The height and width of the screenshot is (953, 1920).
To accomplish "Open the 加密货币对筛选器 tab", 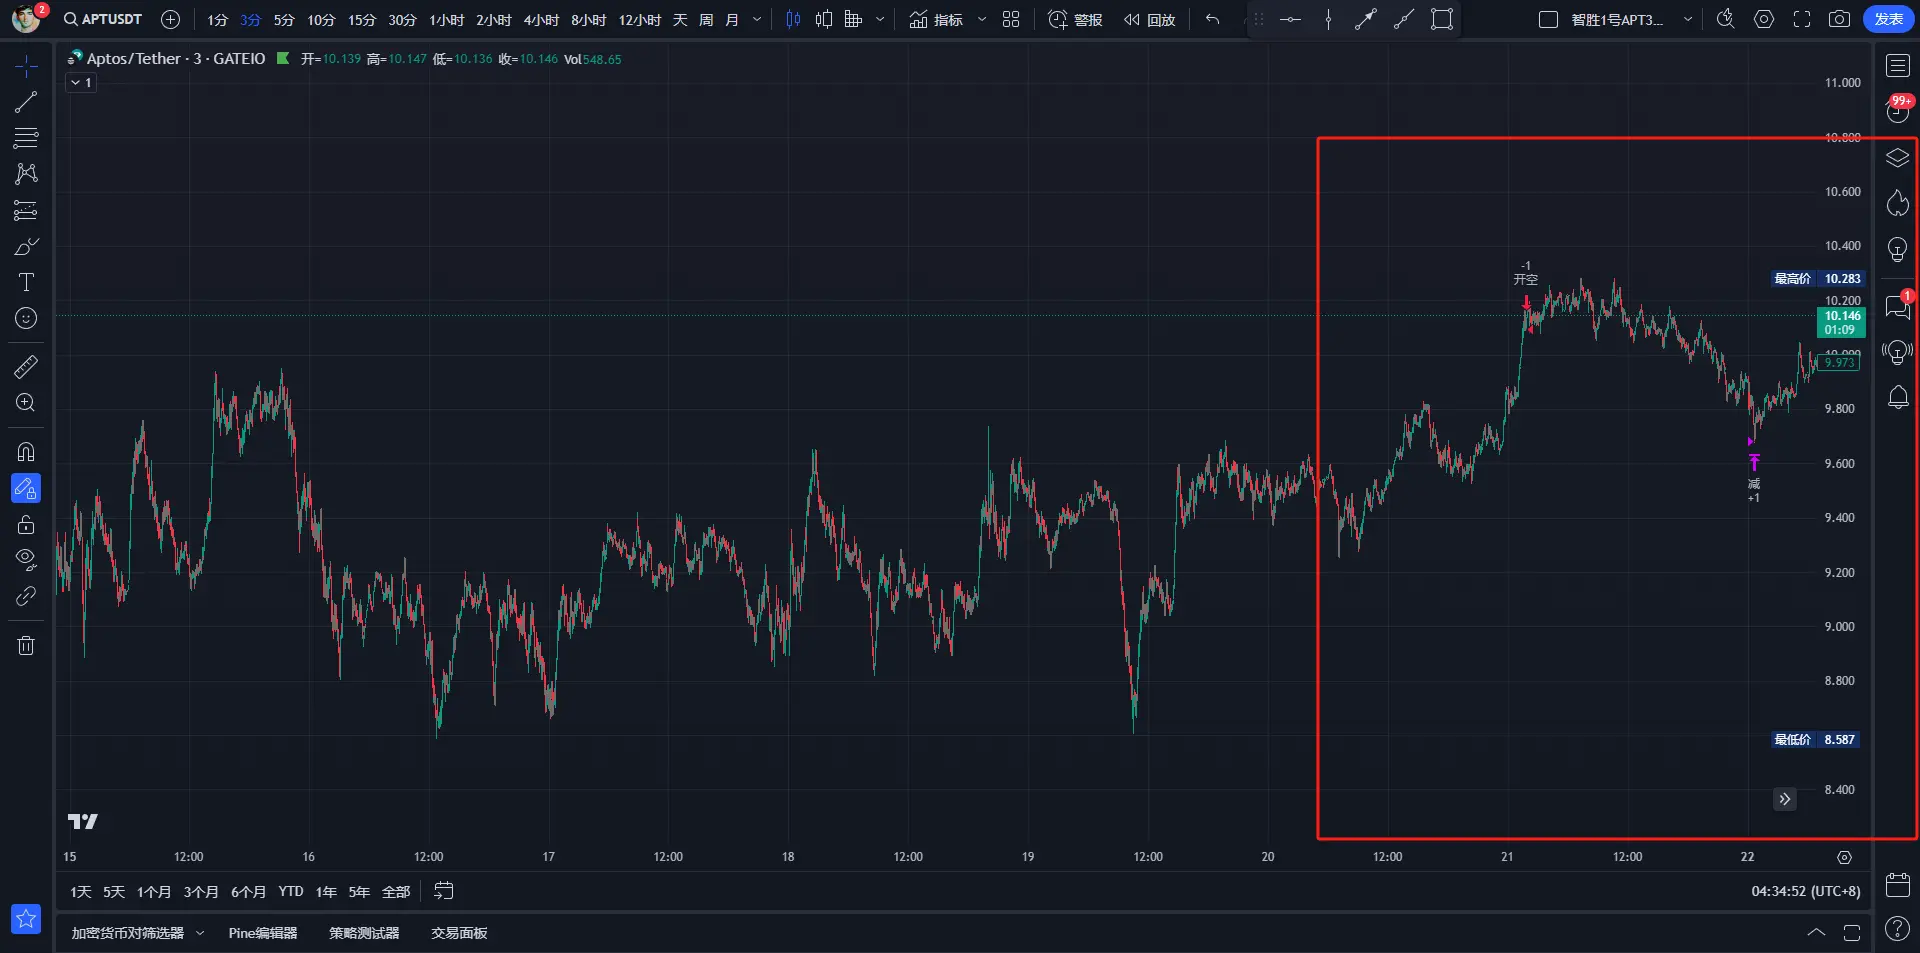I will [128, 933].
